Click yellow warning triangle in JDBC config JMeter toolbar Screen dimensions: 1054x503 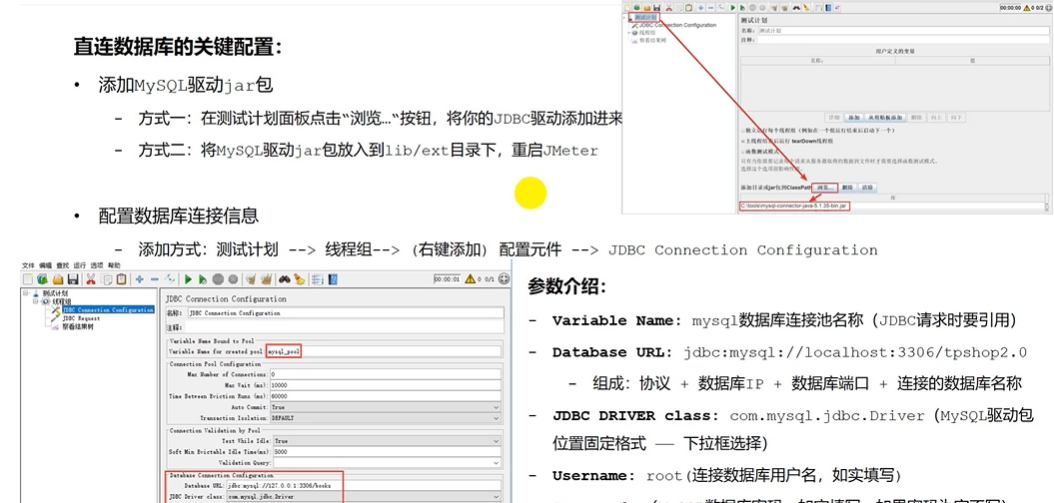(x=470, y=279)
